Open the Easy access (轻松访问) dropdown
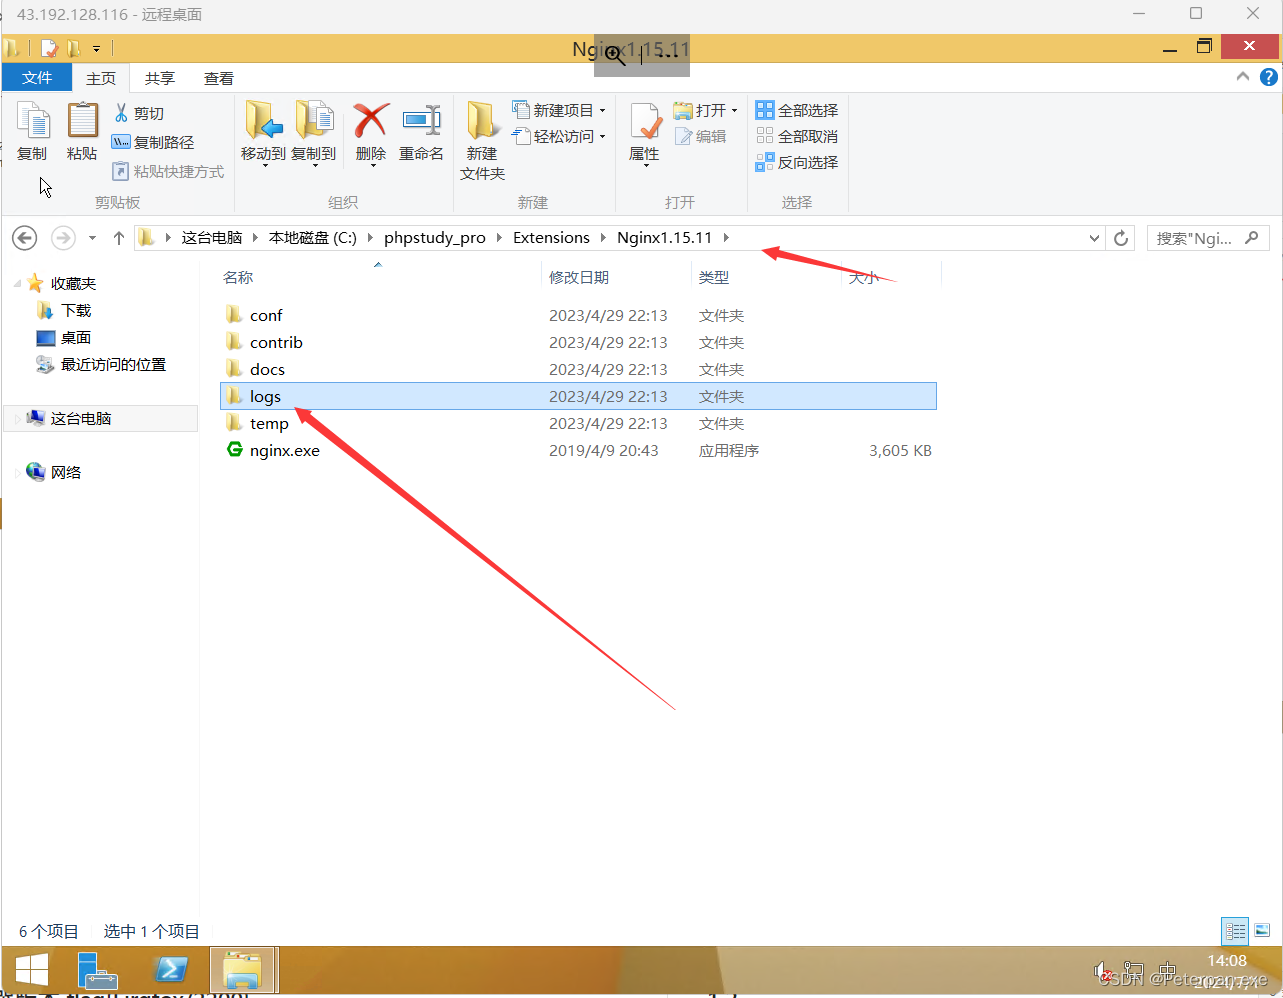Screen dimensions: 1283x998 [x=559, y=136]
